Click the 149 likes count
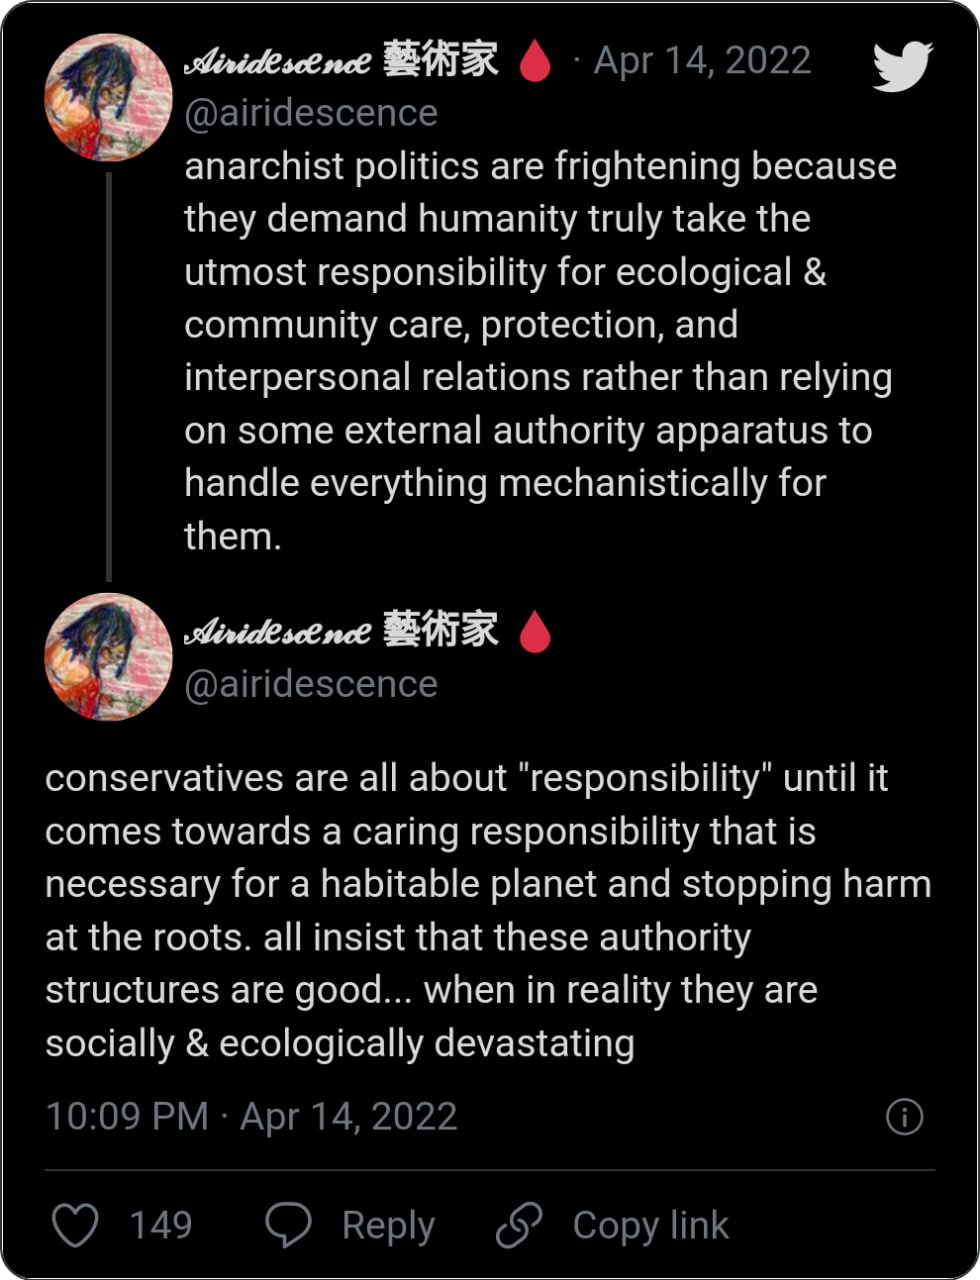The height and width of the screenshot is (1280, 980). 160,1225
